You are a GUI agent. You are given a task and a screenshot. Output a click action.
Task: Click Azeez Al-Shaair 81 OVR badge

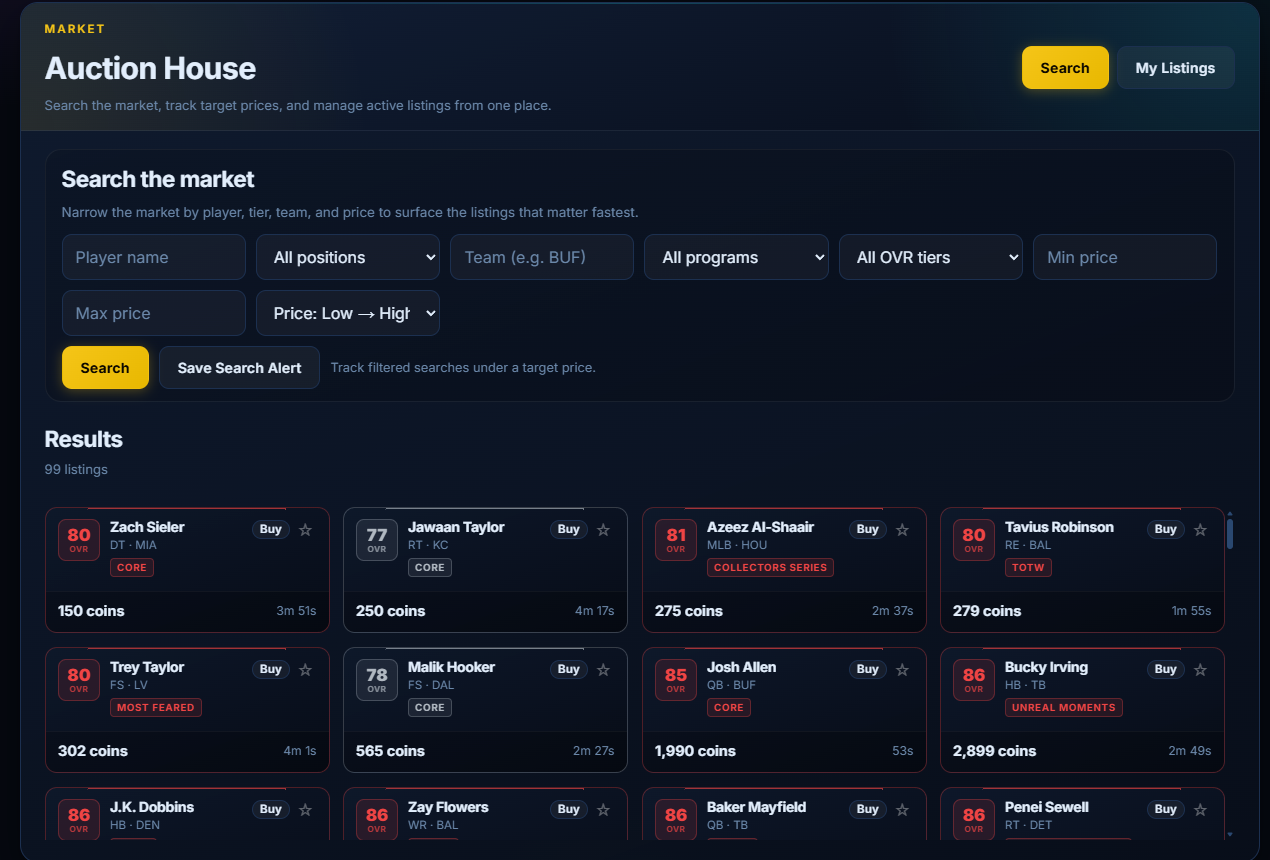click(x=676, y=540)
